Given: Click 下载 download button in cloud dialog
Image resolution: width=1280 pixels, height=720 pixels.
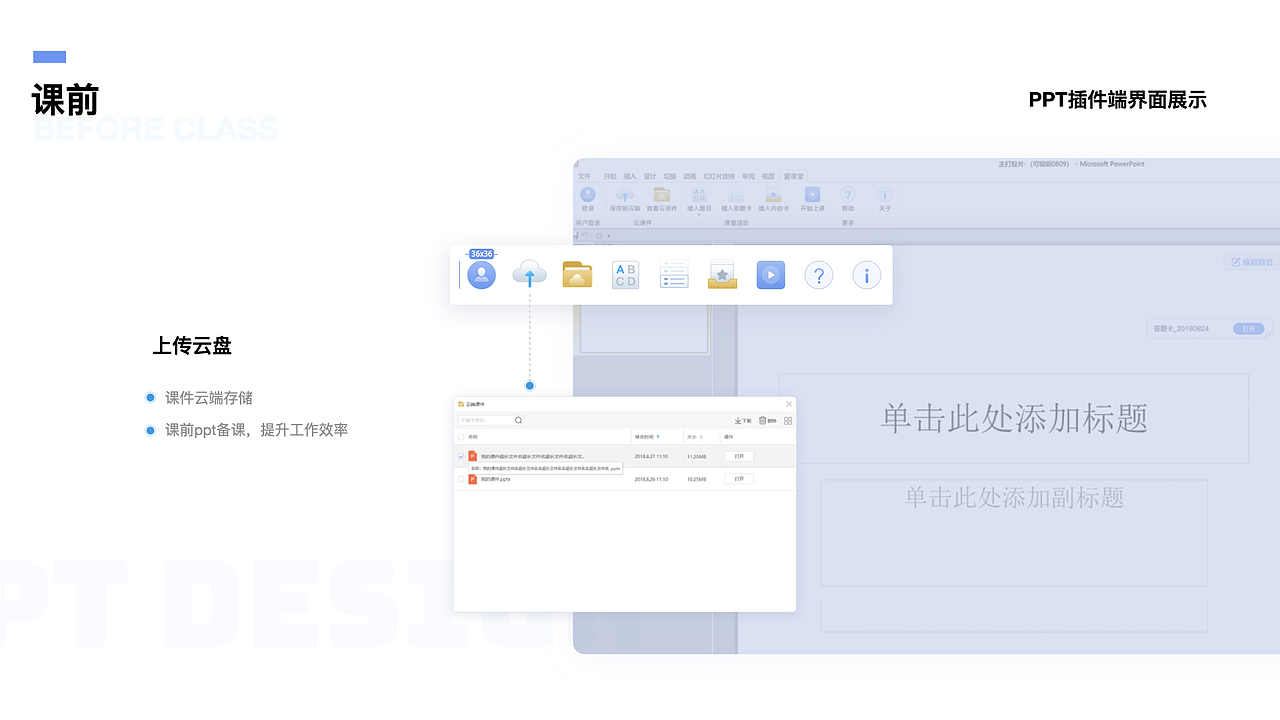Looking at the screenshot, I should [743, 421].
